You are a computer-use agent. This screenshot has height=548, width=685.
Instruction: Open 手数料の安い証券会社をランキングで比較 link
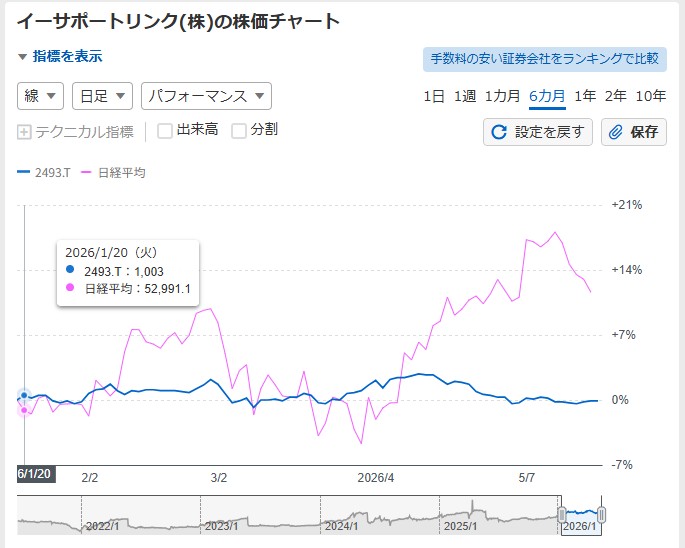coord(545,59)
